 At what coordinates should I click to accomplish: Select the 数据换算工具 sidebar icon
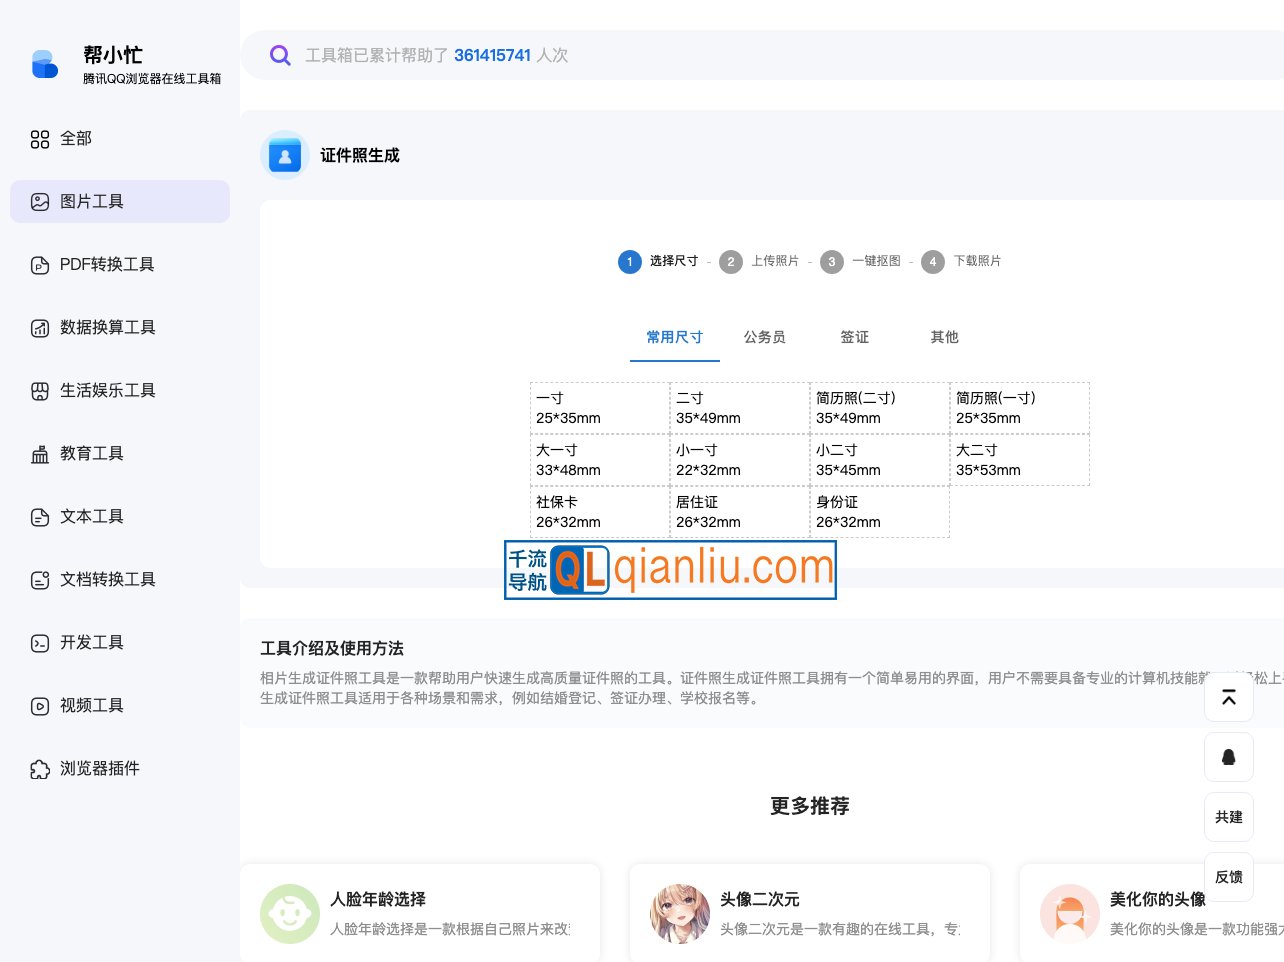(x=40, y=327)
